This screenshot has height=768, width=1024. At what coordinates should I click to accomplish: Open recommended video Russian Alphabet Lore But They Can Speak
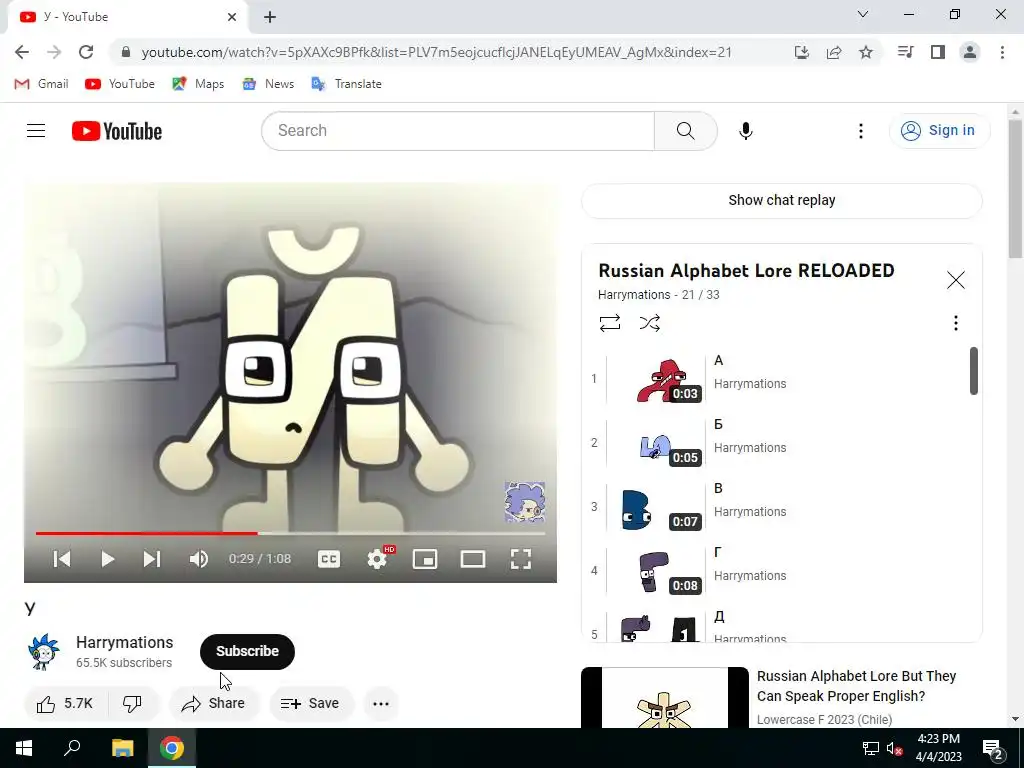856,686
